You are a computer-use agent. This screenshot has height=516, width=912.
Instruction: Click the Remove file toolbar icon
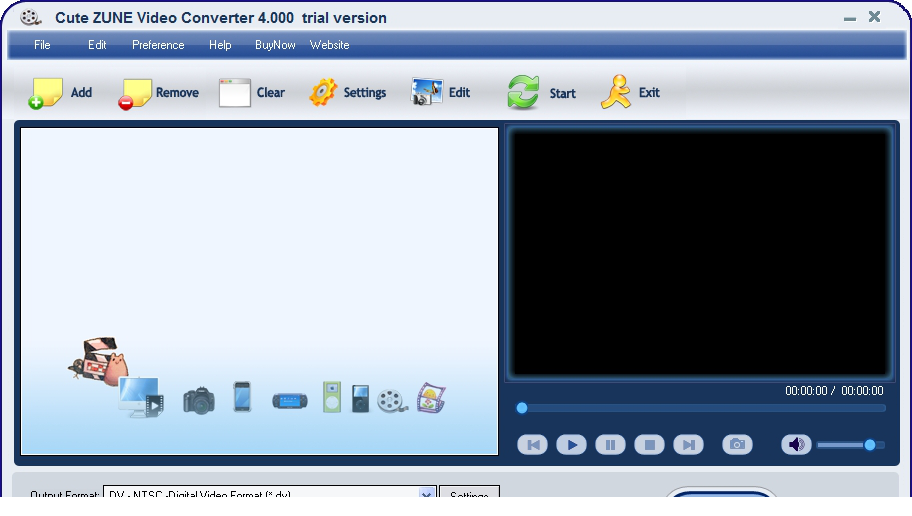click(x=135, y=93)
